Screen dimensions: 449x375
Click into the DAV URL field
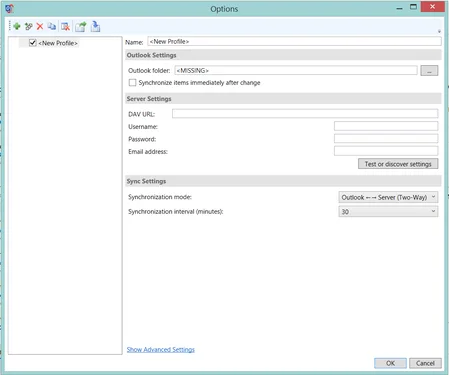tap(305, 113)
